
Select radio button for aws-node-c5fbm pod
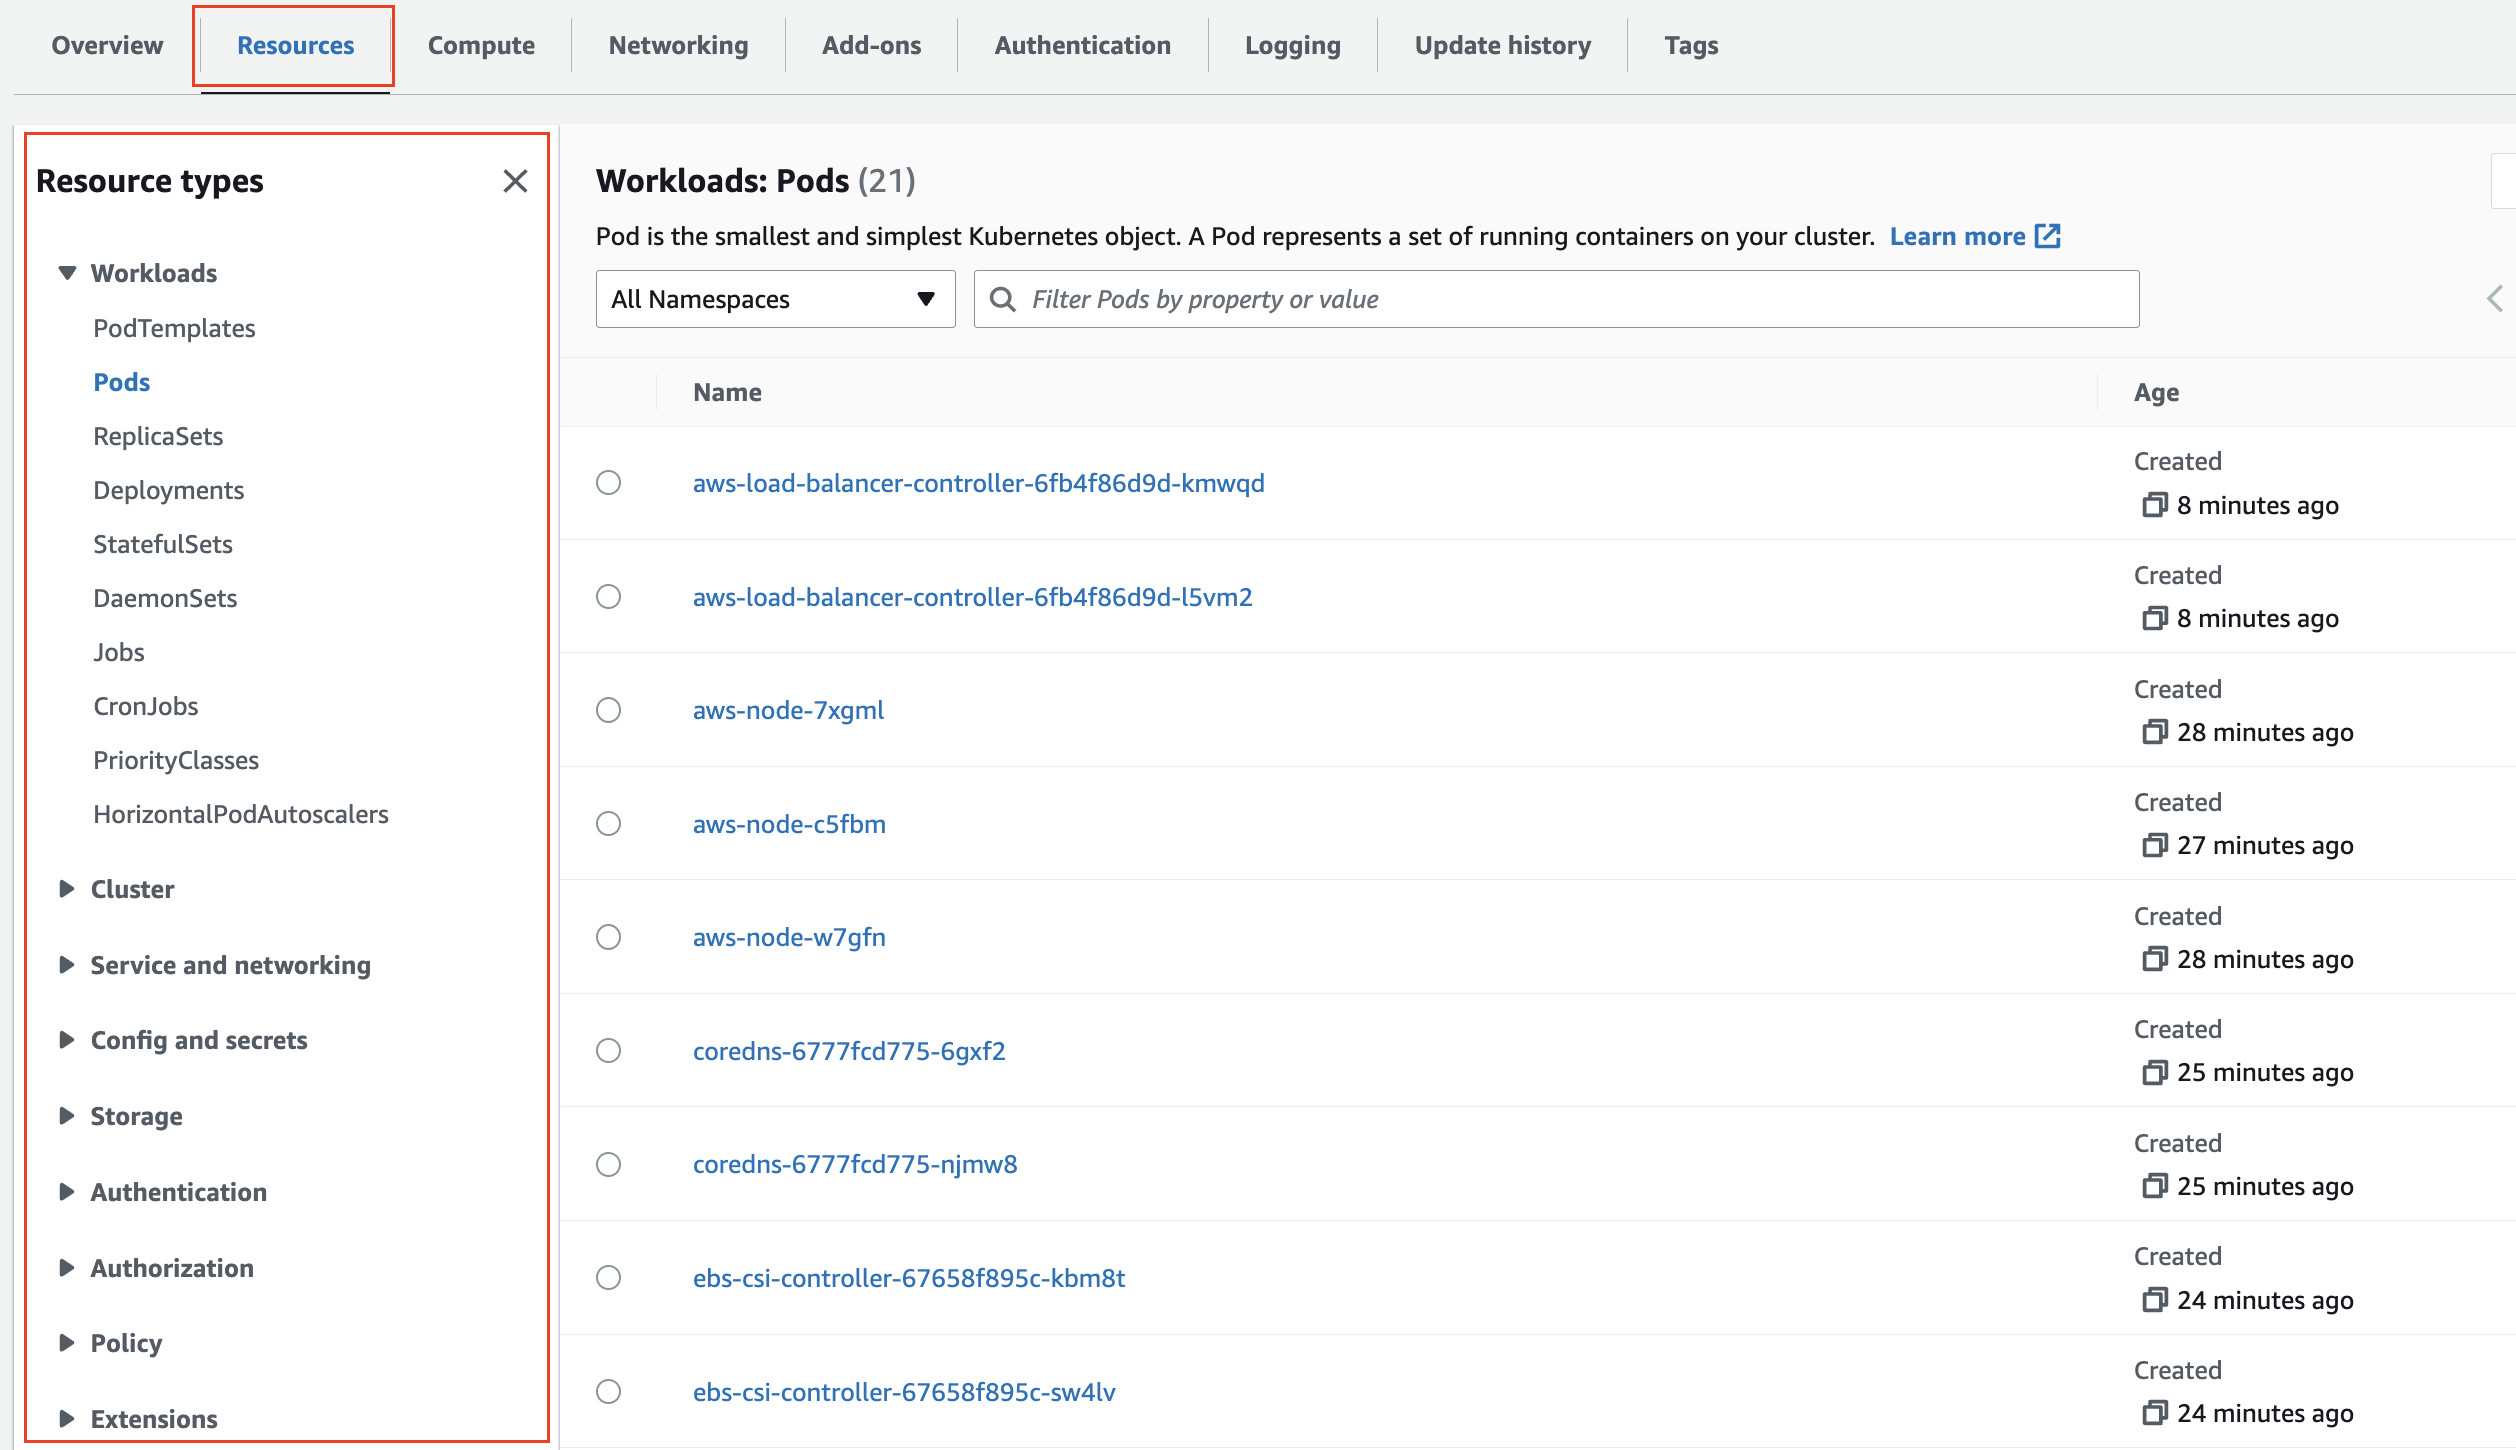click(608, 824)
